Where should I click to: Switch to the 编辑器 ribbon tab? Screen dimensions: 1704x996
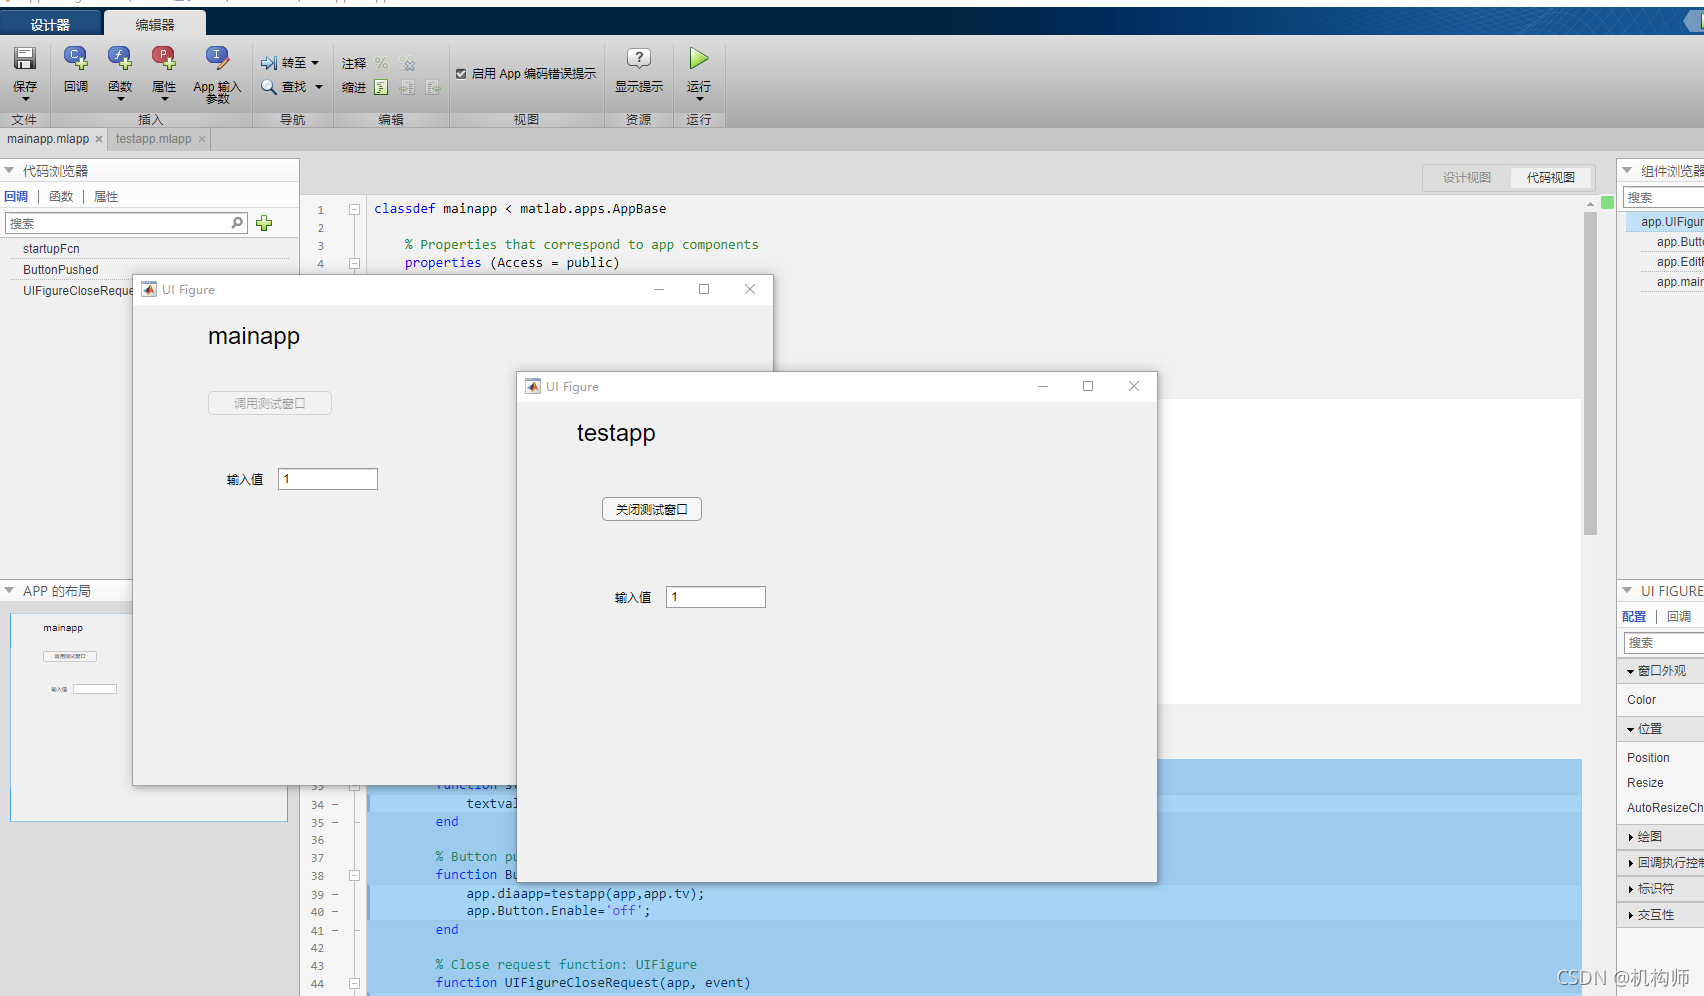tap(155, 24)
